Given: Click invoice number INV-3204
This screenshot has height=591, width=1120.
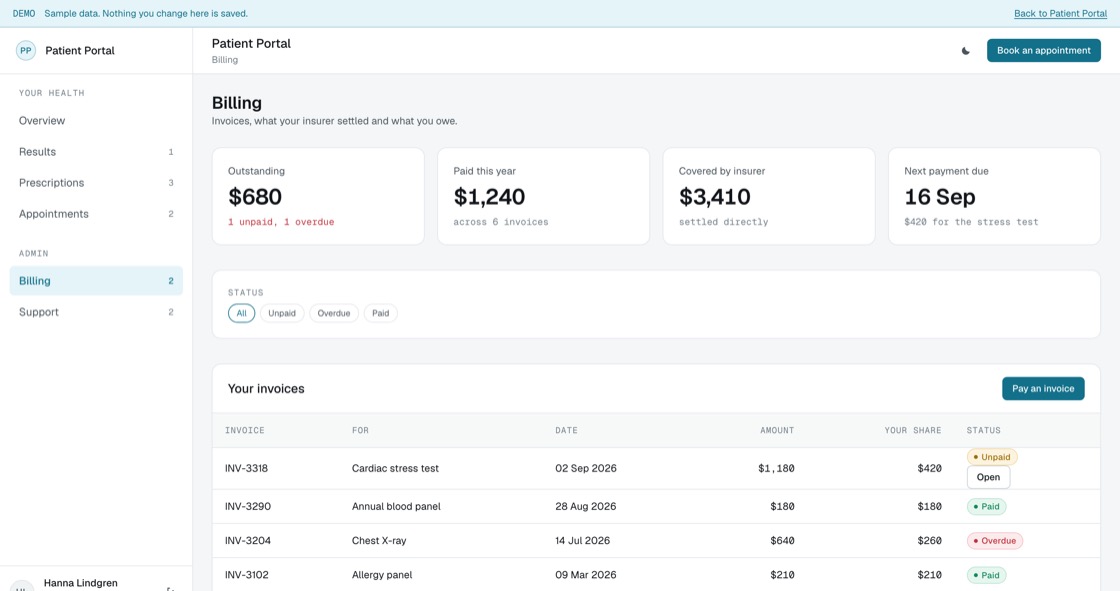Looking at the screenshot, I should point(248,541).
